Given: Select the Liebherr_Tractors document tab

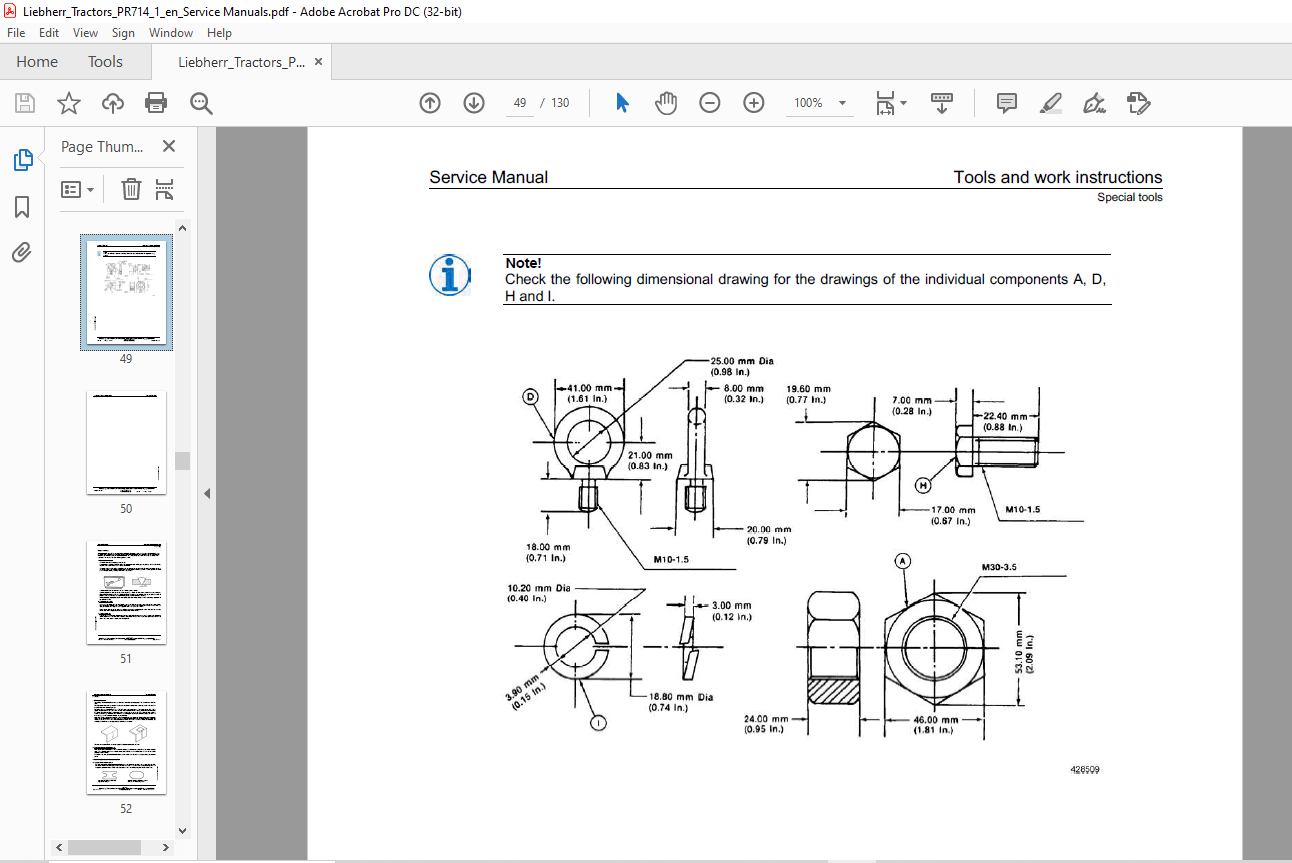Looking at the screenshot, I should pyautogui.click(x=241, y=62).
